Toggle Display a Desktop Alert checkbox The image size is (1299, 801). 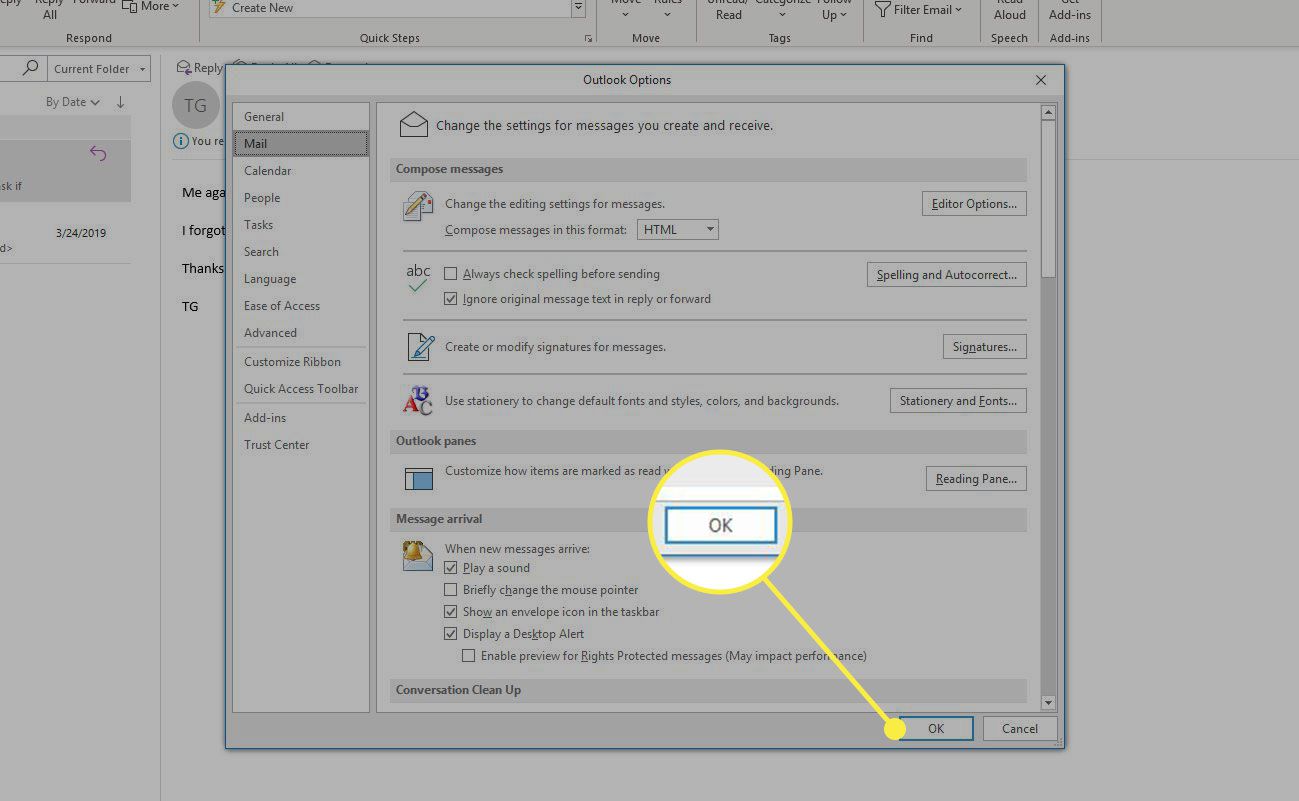tap(451, 634)
